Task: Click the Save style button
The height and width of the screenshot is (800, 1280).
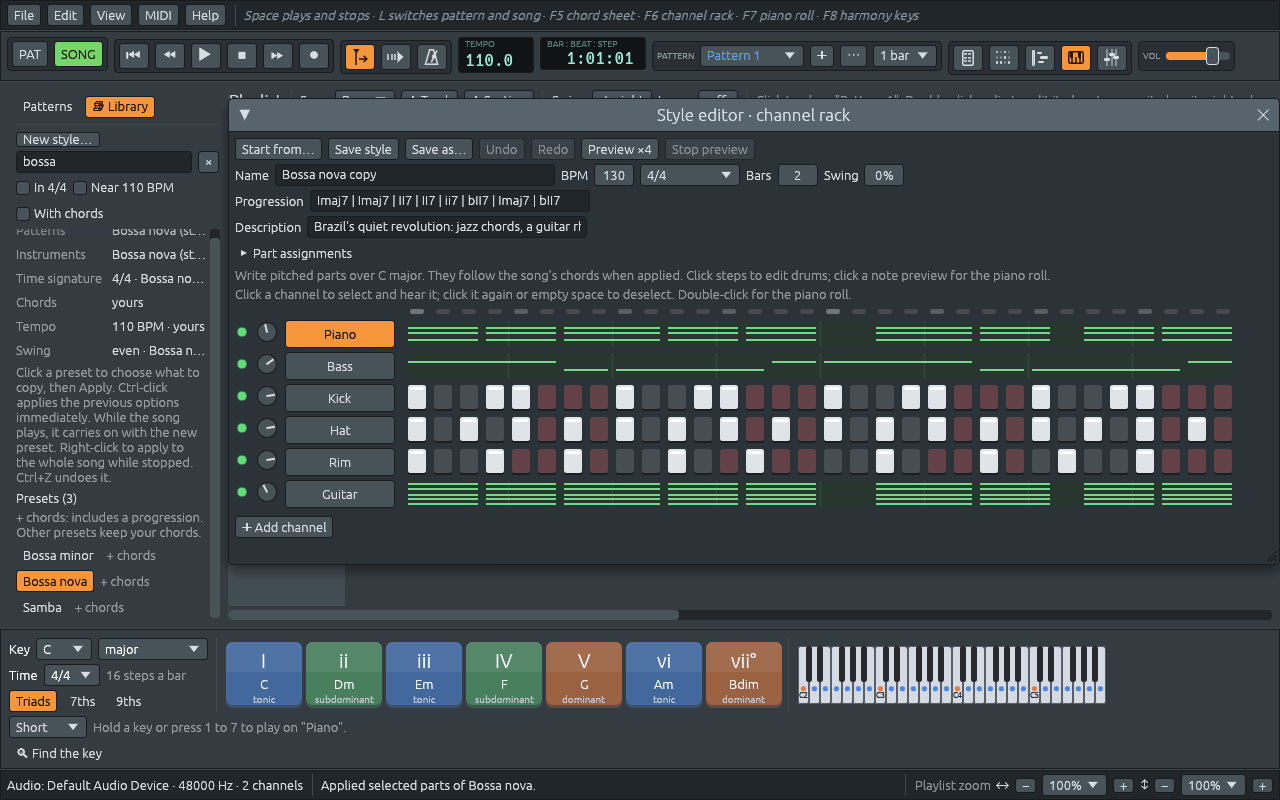Action: (x=363, y=150)
